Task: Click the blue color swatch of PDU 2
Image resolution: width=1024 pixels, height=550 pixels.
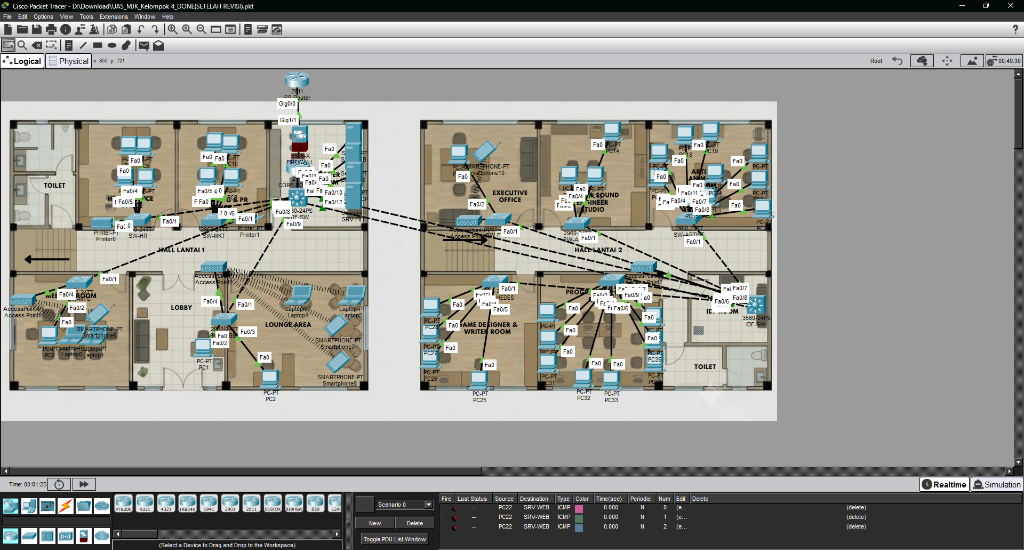Action: click(579, 527)
